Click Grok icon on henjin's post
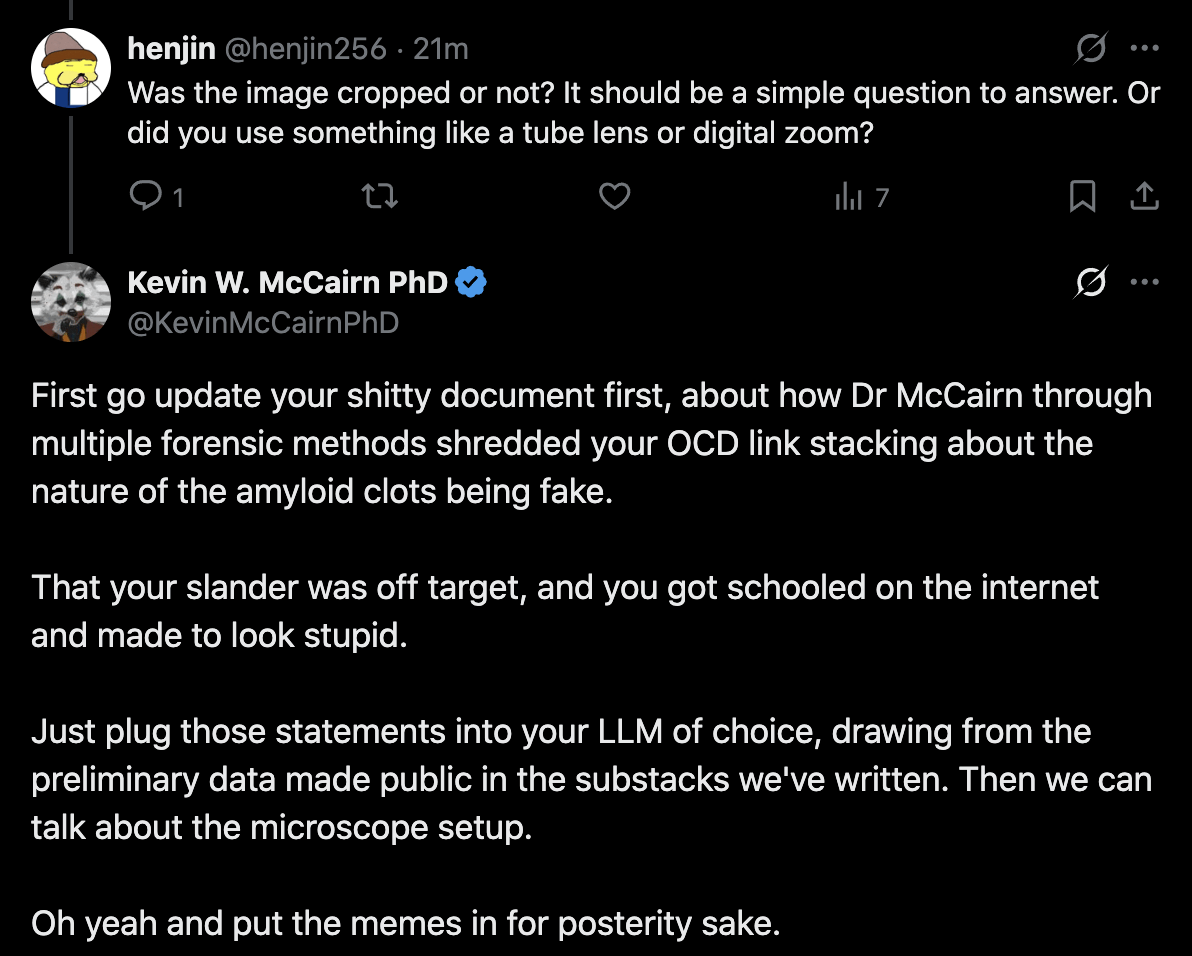This screenshot has width=1192, height=956. [1091, 47]
